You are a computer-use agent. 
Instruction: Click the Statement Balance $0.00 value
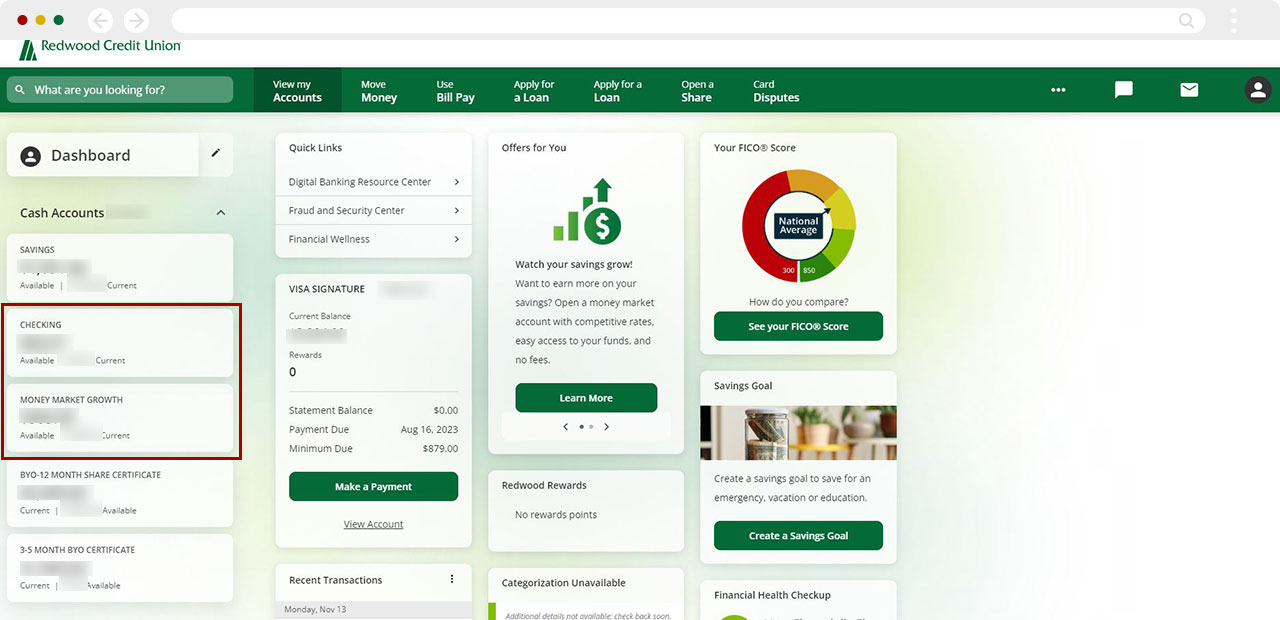[446, 411]
